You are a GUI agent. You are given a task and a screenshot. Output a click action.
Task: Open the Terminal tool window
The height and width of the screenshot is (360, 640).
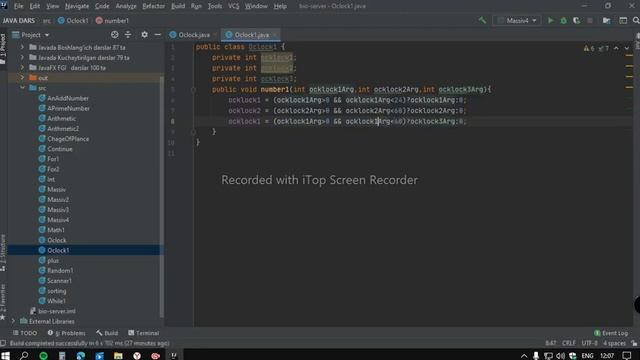click(143, 333)
